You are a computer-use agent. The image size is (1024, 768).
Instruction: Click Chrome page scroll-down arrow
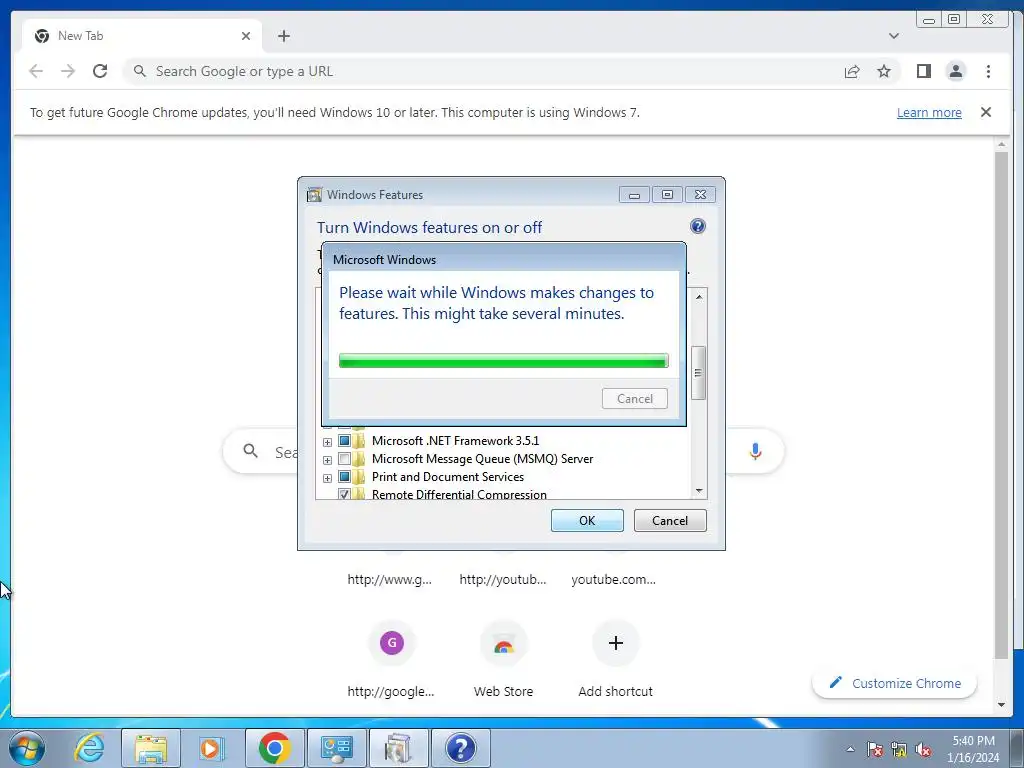coord(1001,705)
